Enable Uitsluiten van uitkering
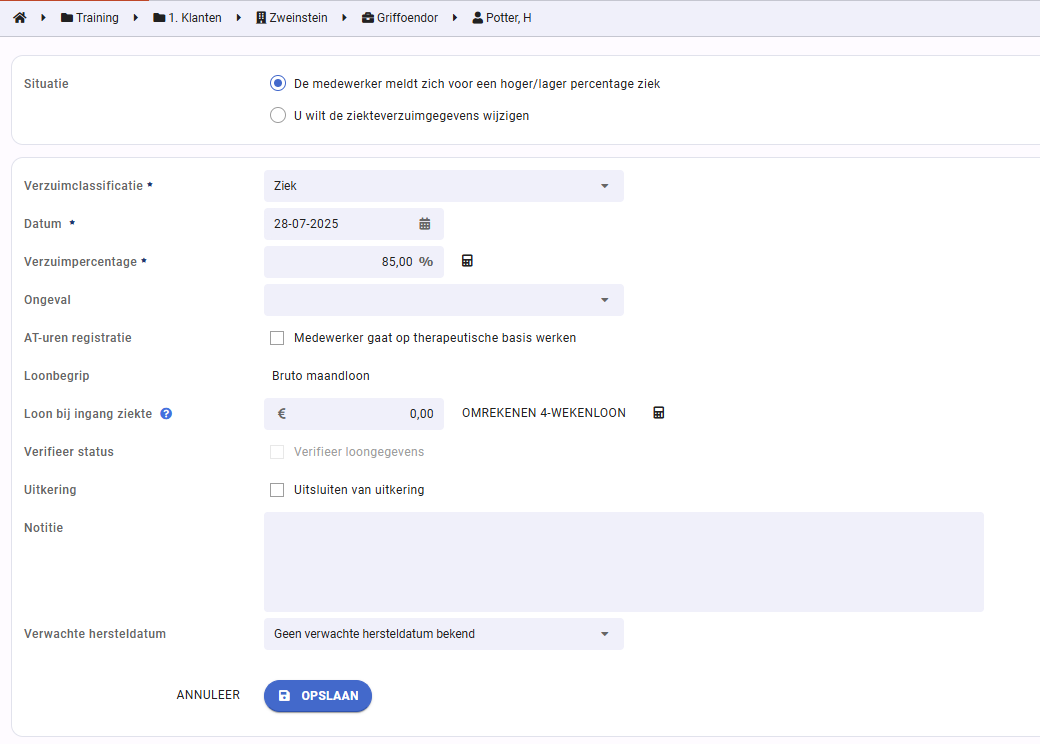This screenshot has height=744, width=1040. [277, 490]
